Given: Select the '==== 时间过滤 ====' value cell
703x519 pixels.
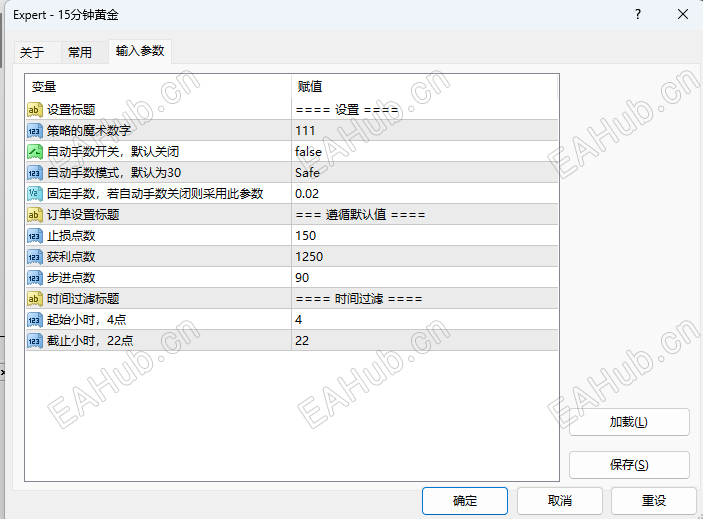Looking at the screenshot, I should [425, 298].
